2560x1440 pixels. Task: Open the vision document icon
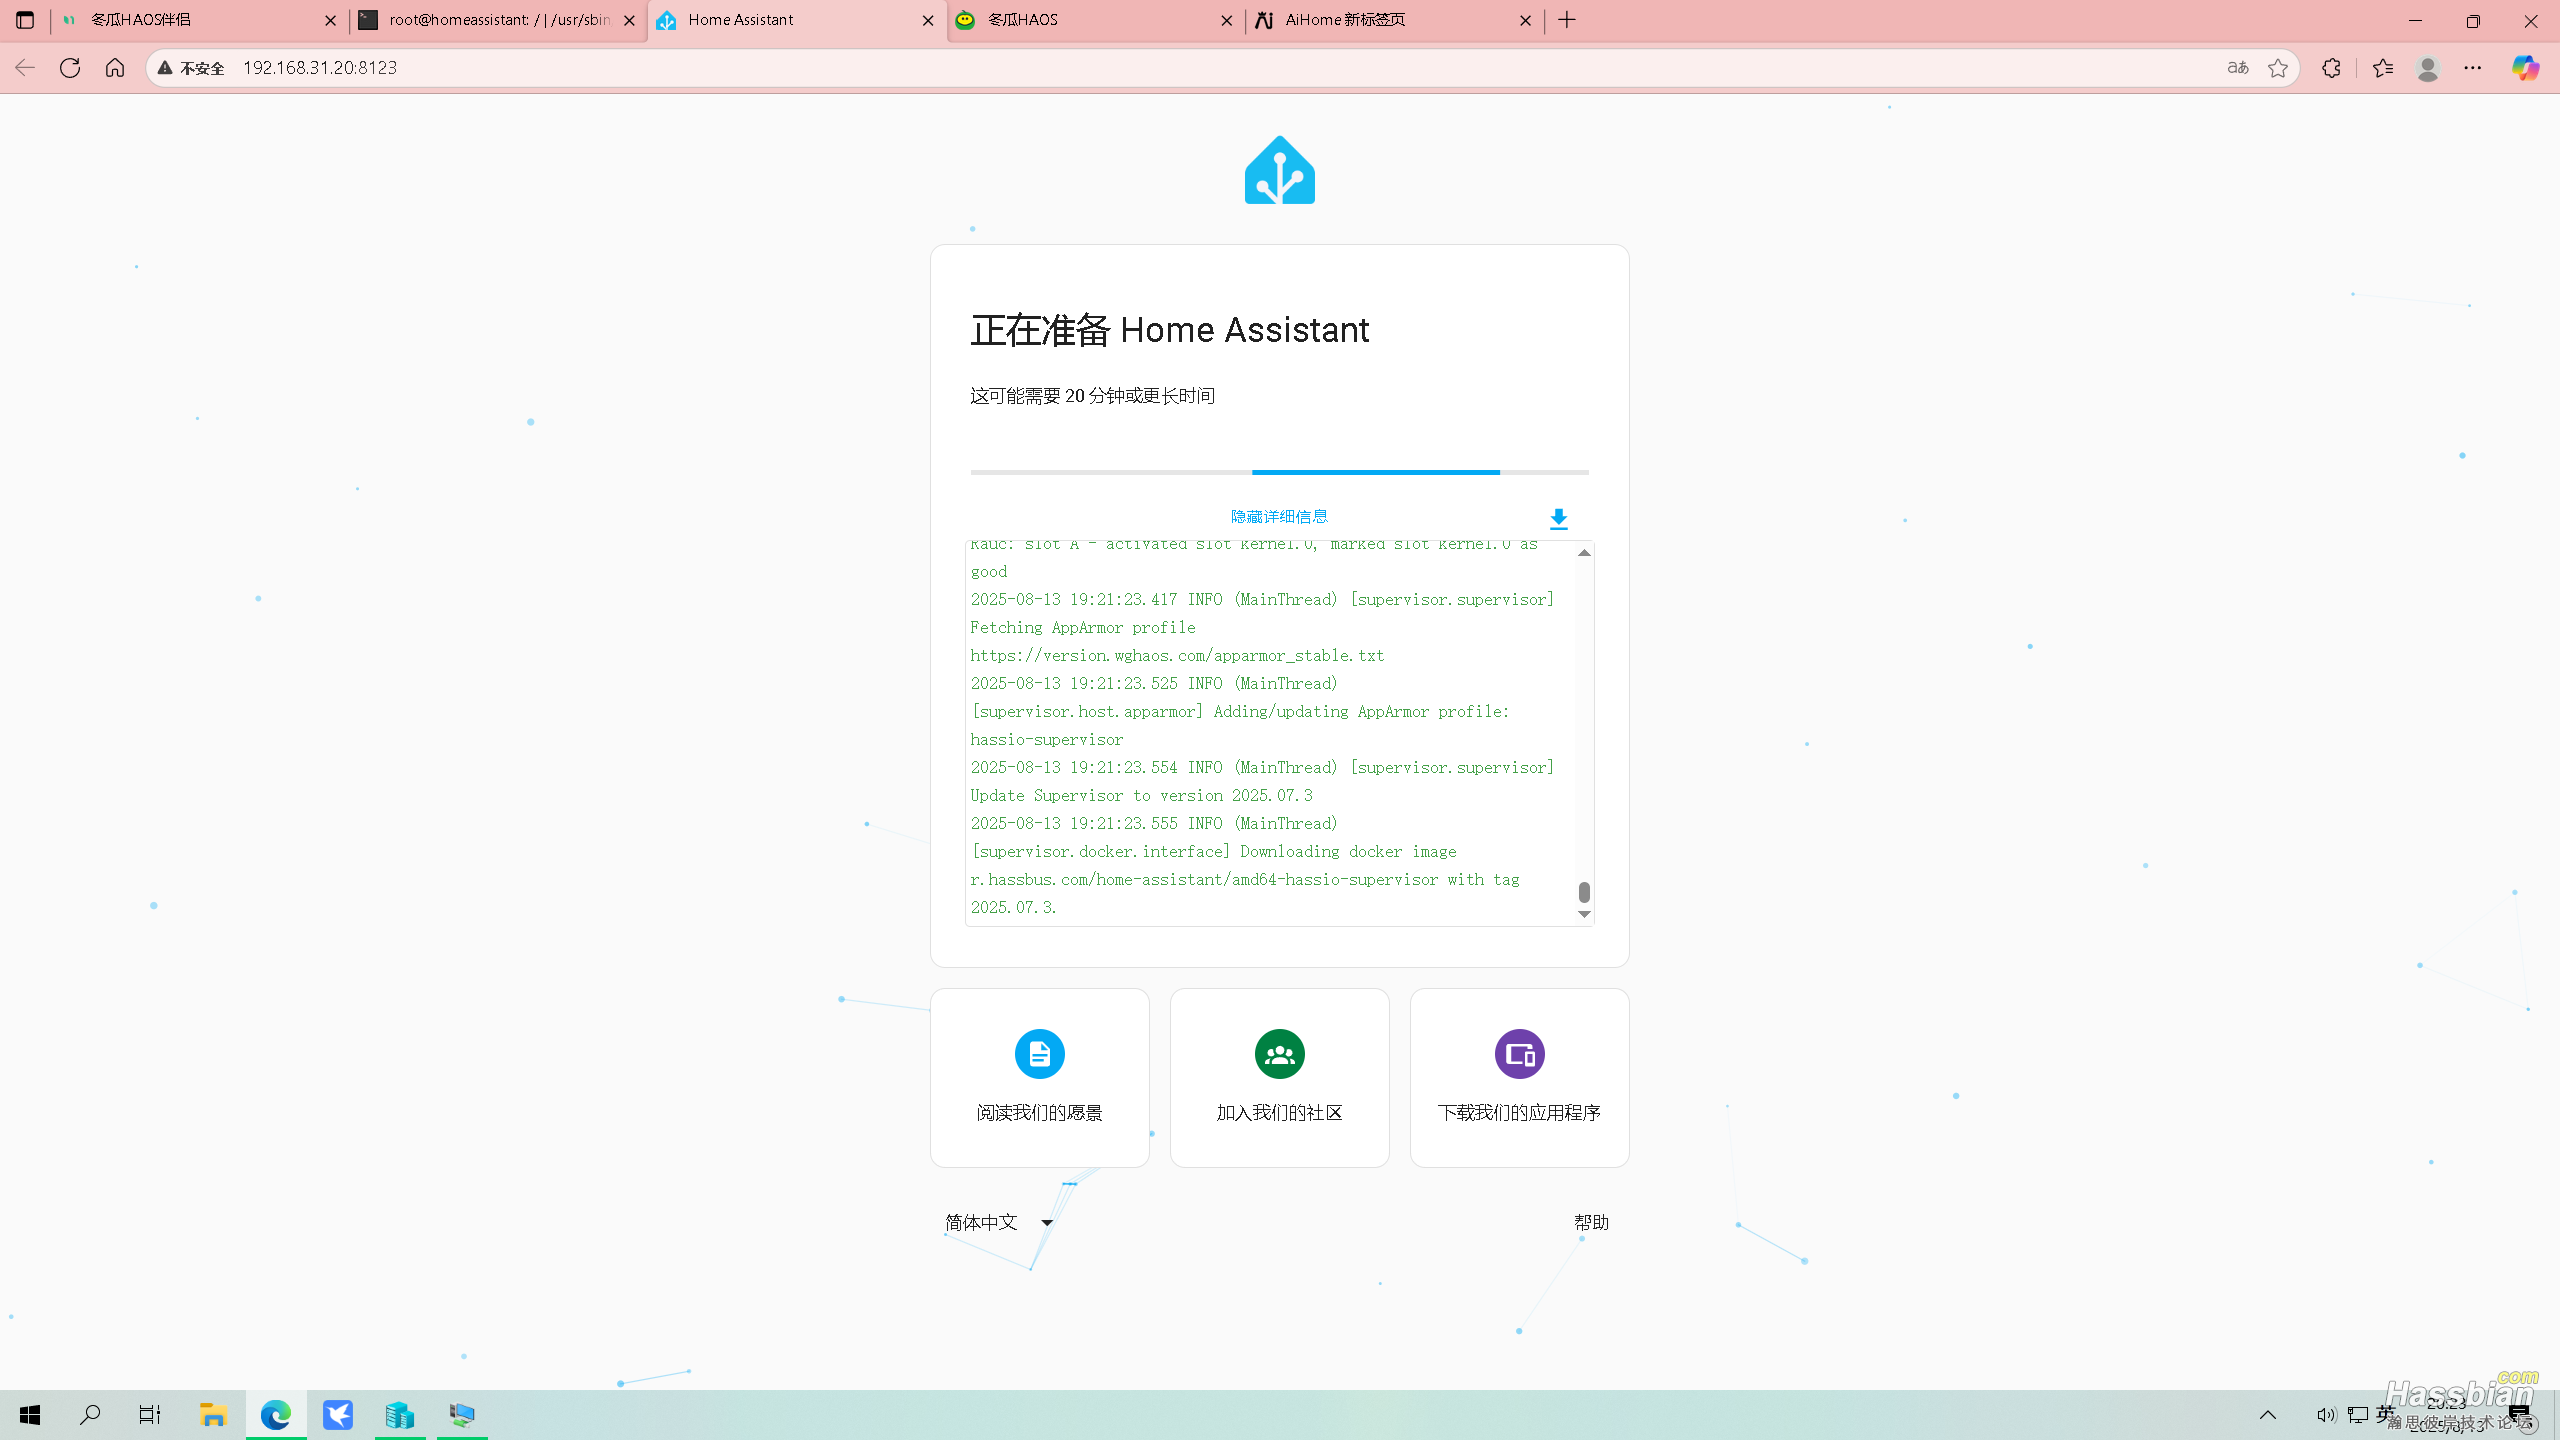[1039, 1054]
